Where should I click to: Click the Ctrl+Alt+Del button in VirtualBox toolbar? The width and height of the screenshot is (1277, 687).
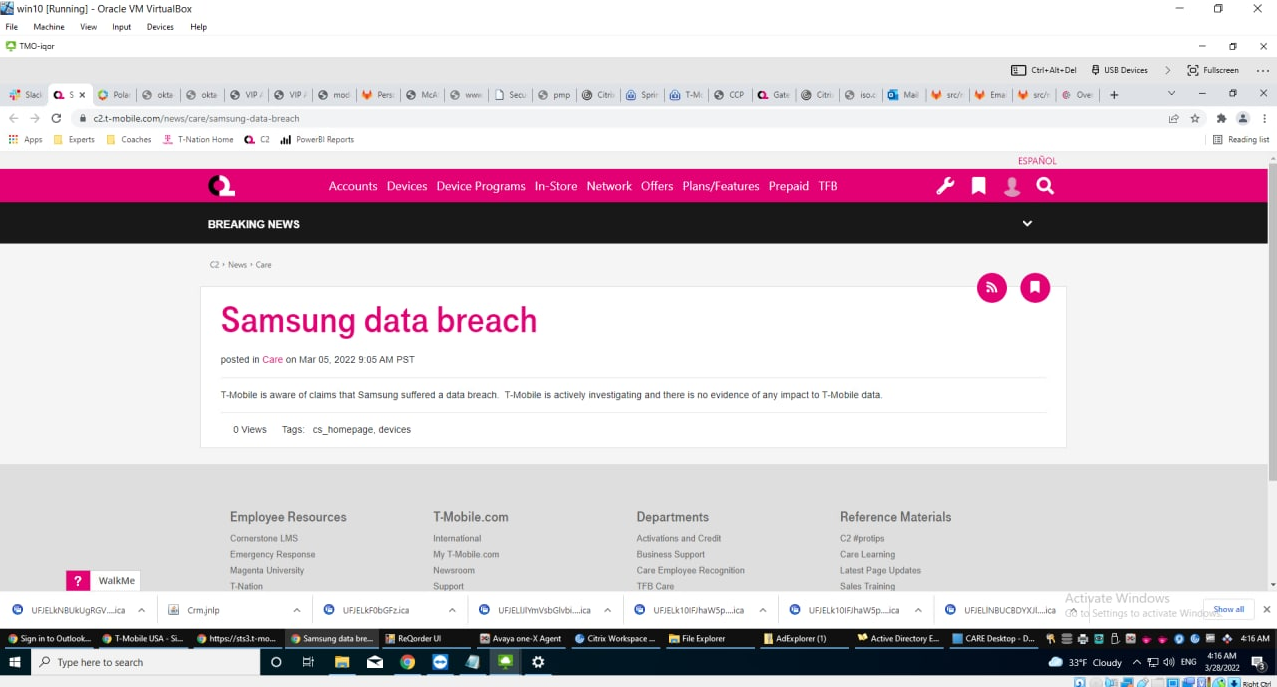point(1044,70)
